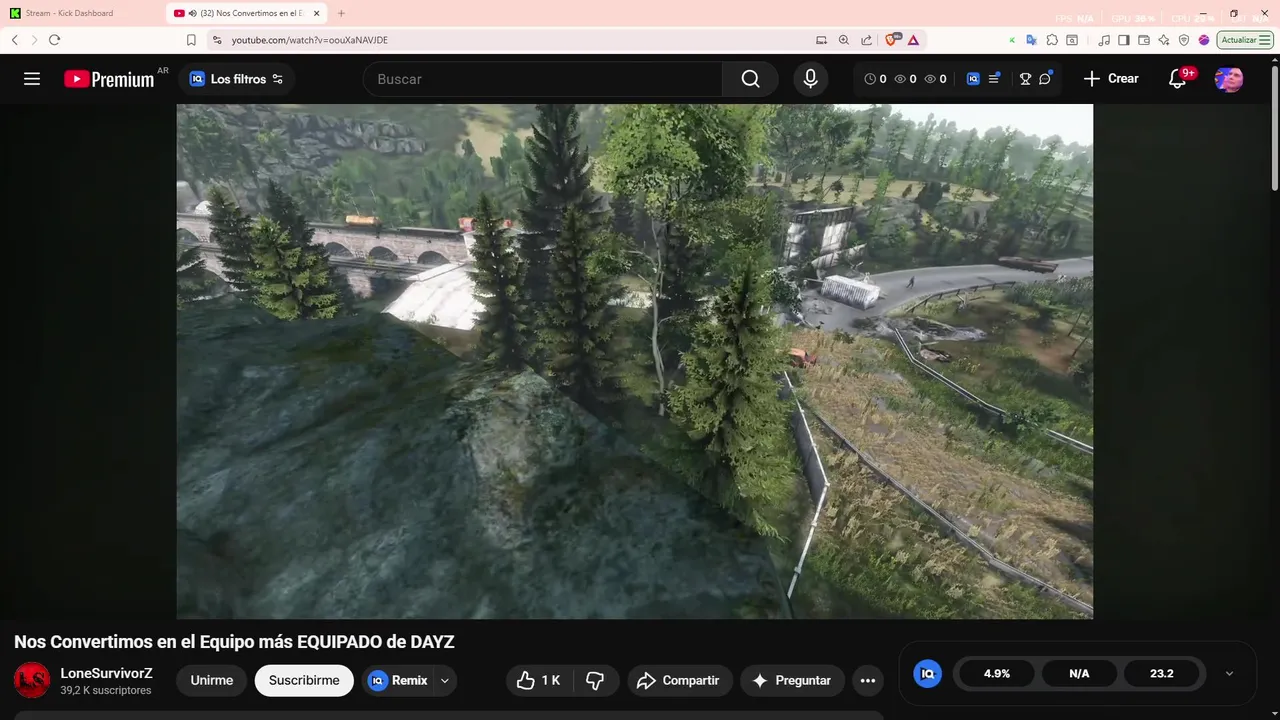This screenshot has height=720, width=1280.
Task: Close the YouTube browser tab
Action: click(x=316, y=13)
